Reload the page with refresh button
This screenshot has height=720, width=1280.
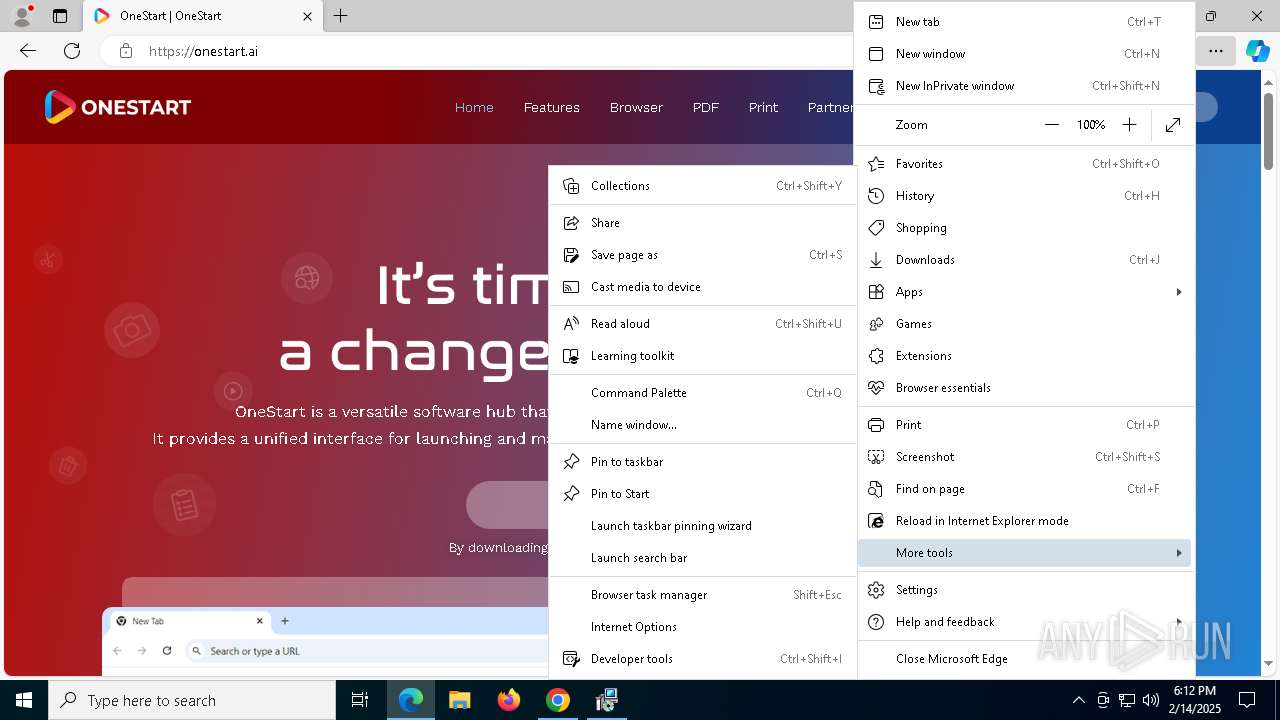(72, 51)
